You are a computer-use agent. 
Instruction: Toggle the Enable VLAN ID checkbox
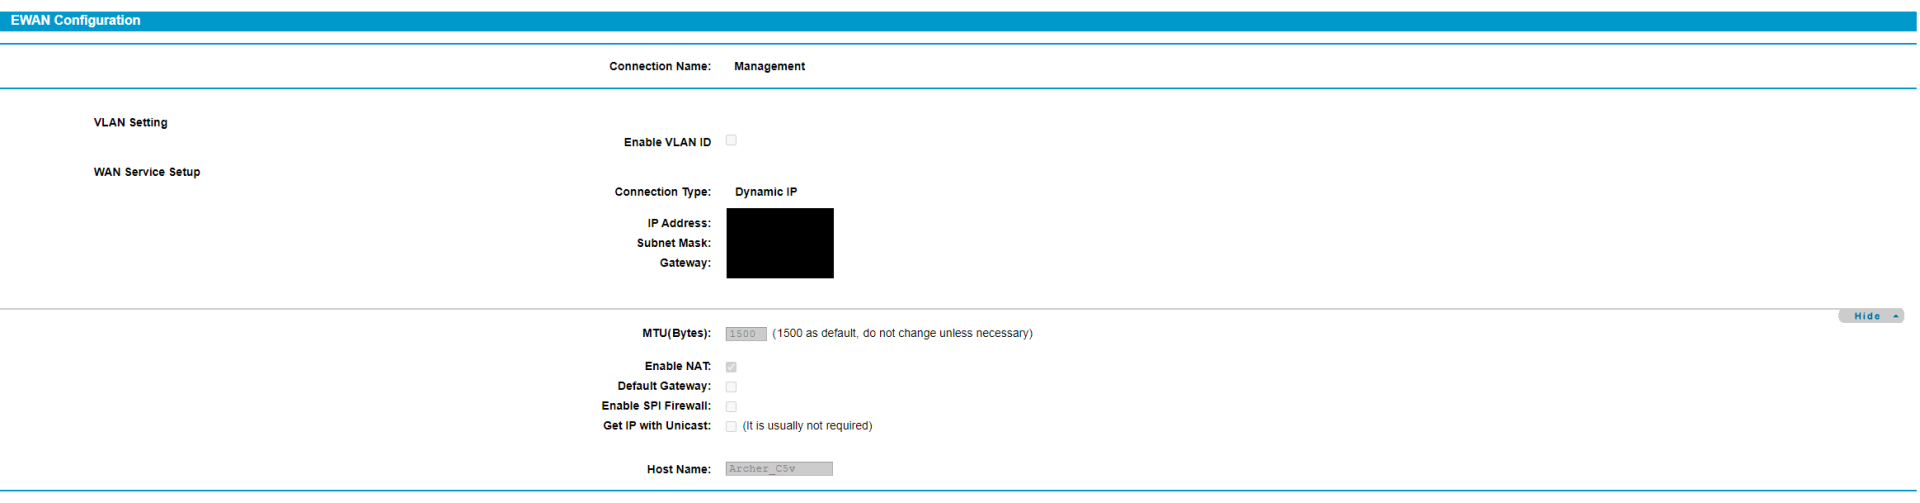(x=731, y=140)
